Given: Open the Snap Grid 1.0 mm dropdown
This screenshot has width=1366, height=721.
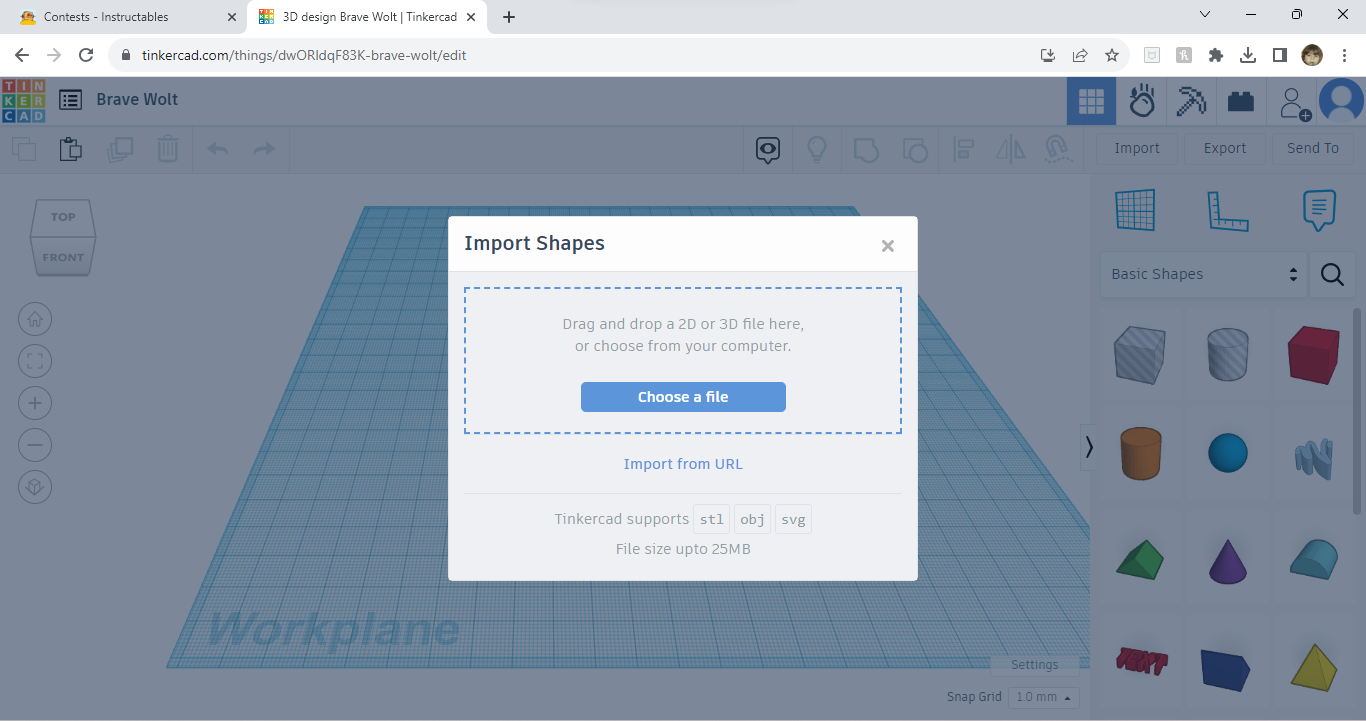Looking at the screenshot, I should (x=1043, y=697).
